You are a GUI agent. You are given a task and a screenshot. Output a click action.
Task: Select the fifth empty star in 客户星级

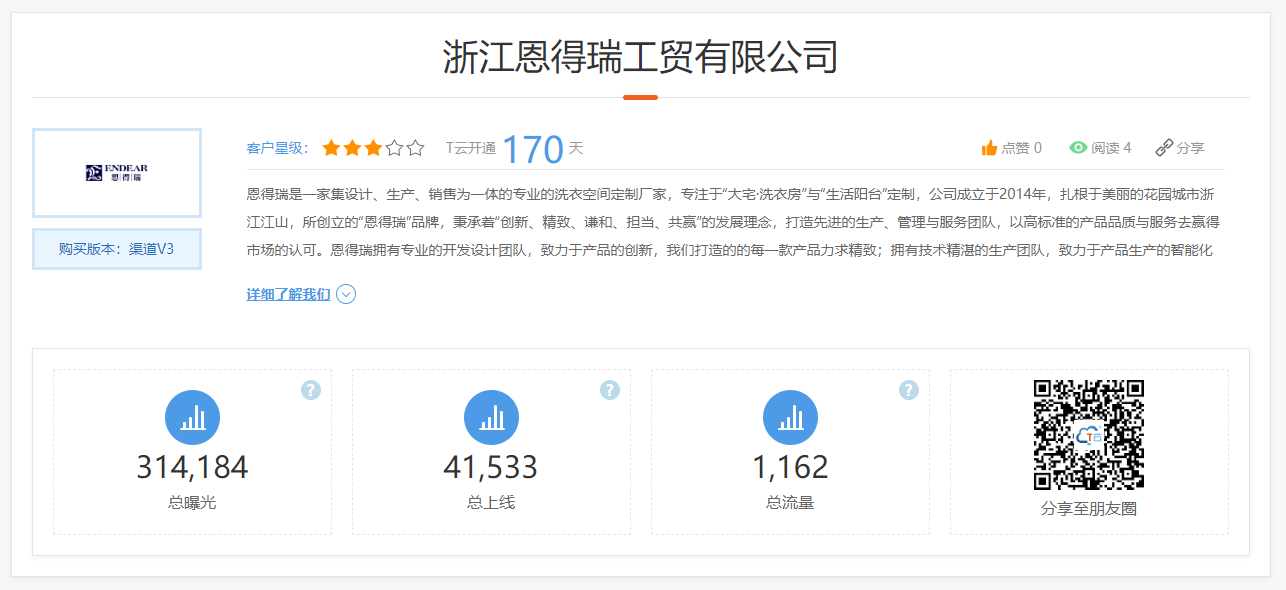pos(416,148)
